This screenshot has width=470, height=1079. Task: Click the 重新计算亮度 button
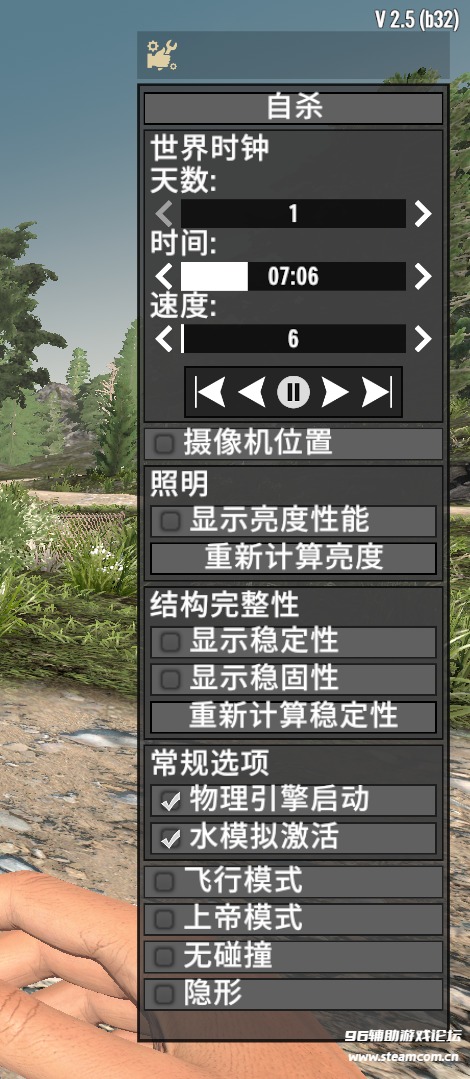point(293,558)
